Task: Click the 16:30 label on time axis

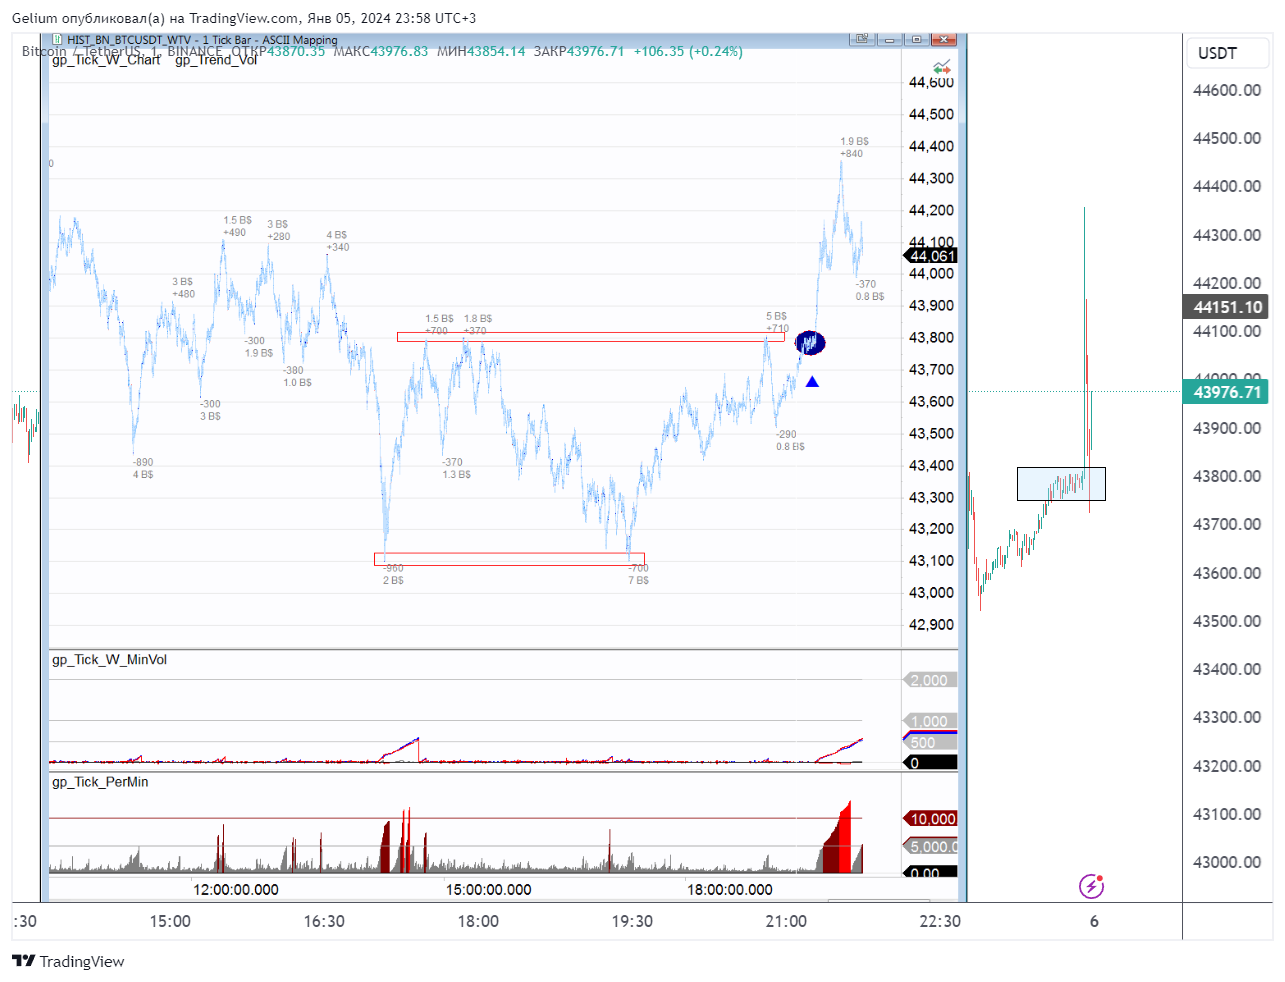Action: click(x=324, y=921)
